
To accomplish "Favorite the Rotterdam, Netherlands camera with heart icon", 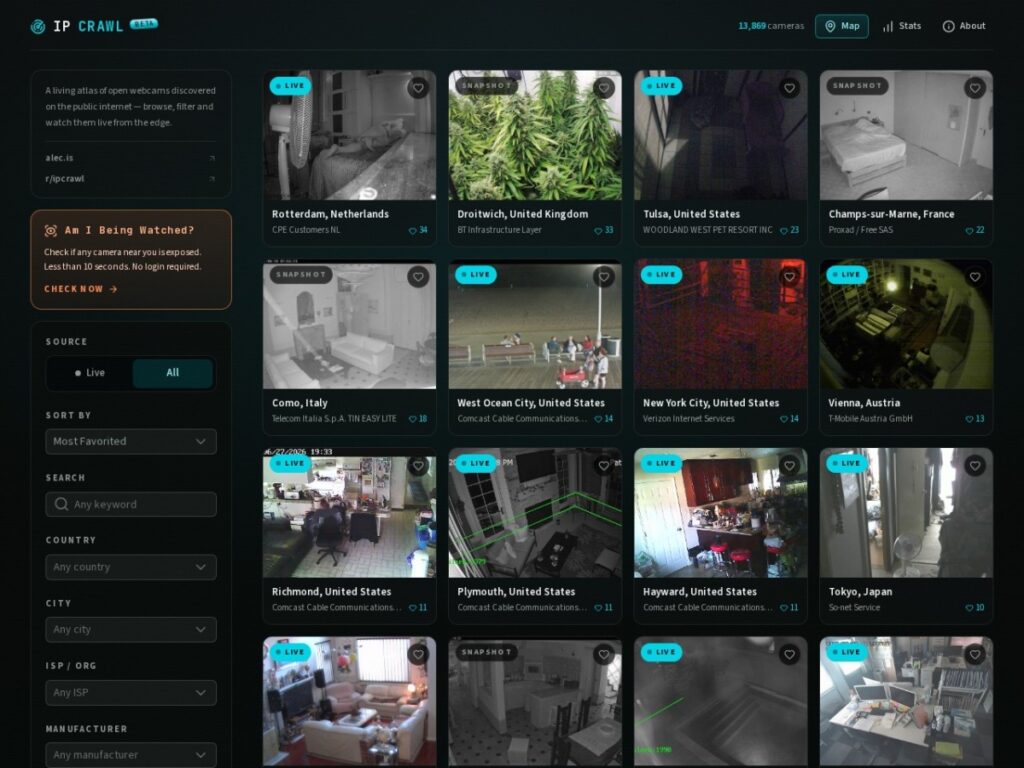I will point(418,88).
